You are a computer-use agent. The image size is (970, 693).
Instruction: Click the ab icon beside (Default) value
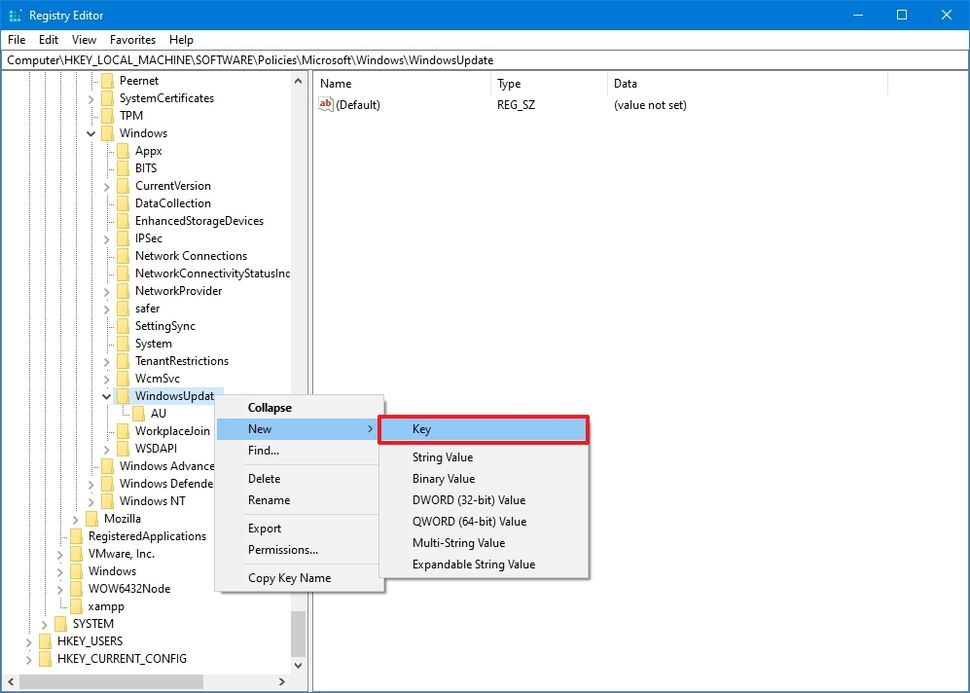325,104
